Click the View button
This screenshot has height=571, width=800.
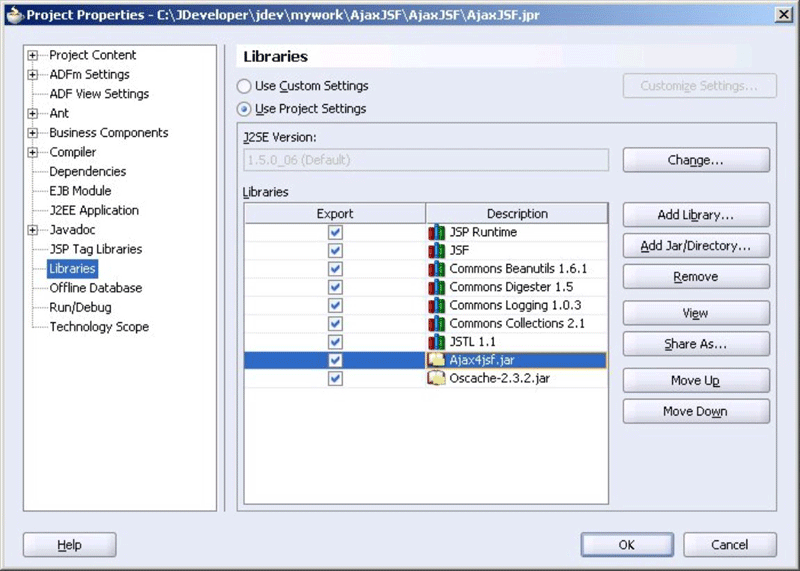696,313
